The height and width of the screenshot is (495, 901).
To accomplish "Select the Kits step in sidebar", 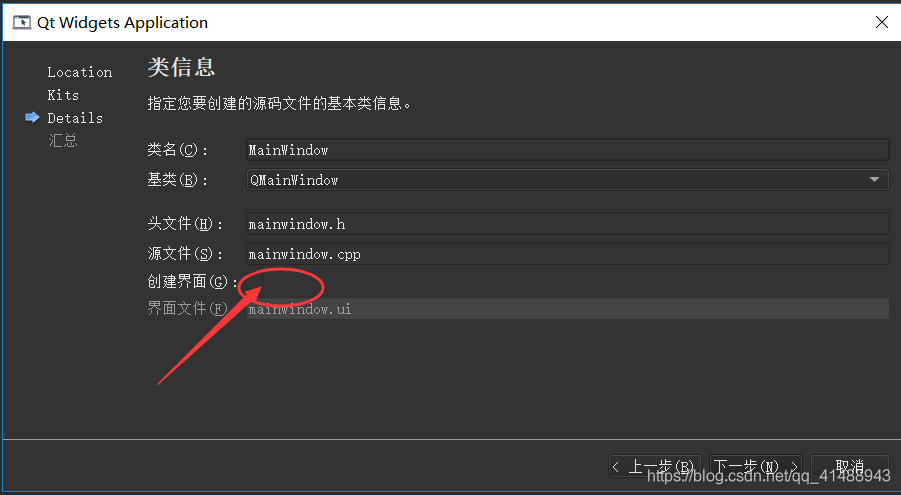I will [x=63, y=95].
